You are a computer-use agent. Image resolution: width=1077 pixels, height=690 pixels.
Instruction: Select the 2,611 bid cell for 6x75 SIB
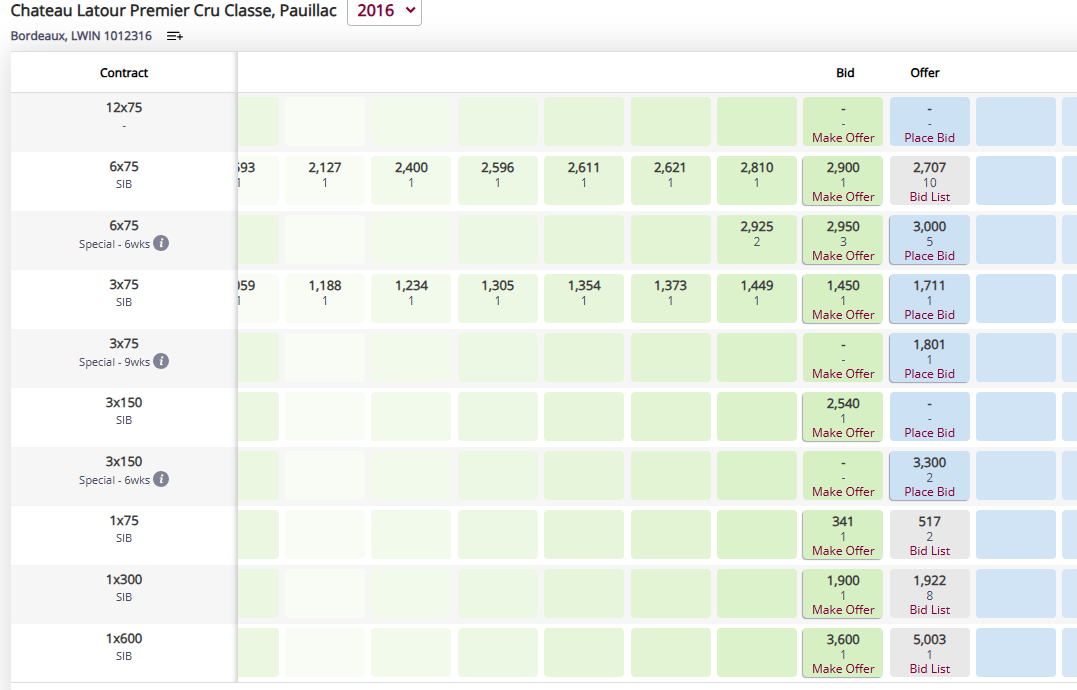click(x=584, y=181)
